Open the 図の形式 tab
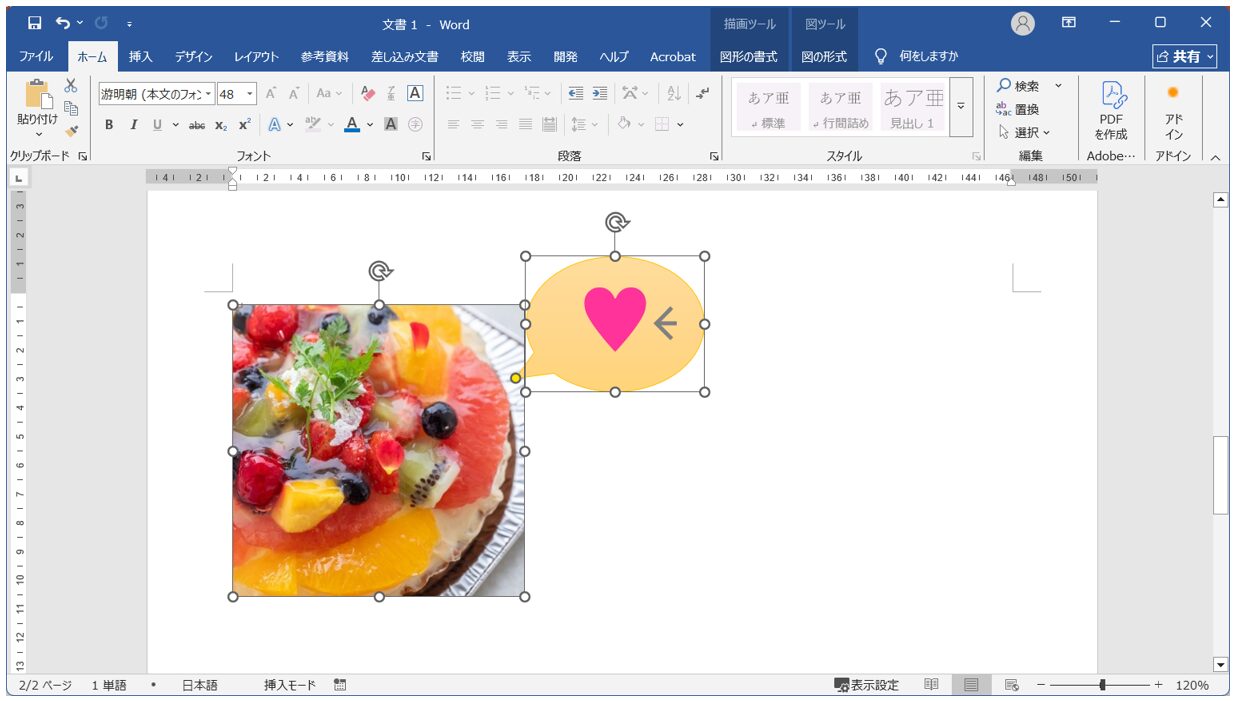The height and width of the screenshot is (701, 1235). (x=824, y=57)
